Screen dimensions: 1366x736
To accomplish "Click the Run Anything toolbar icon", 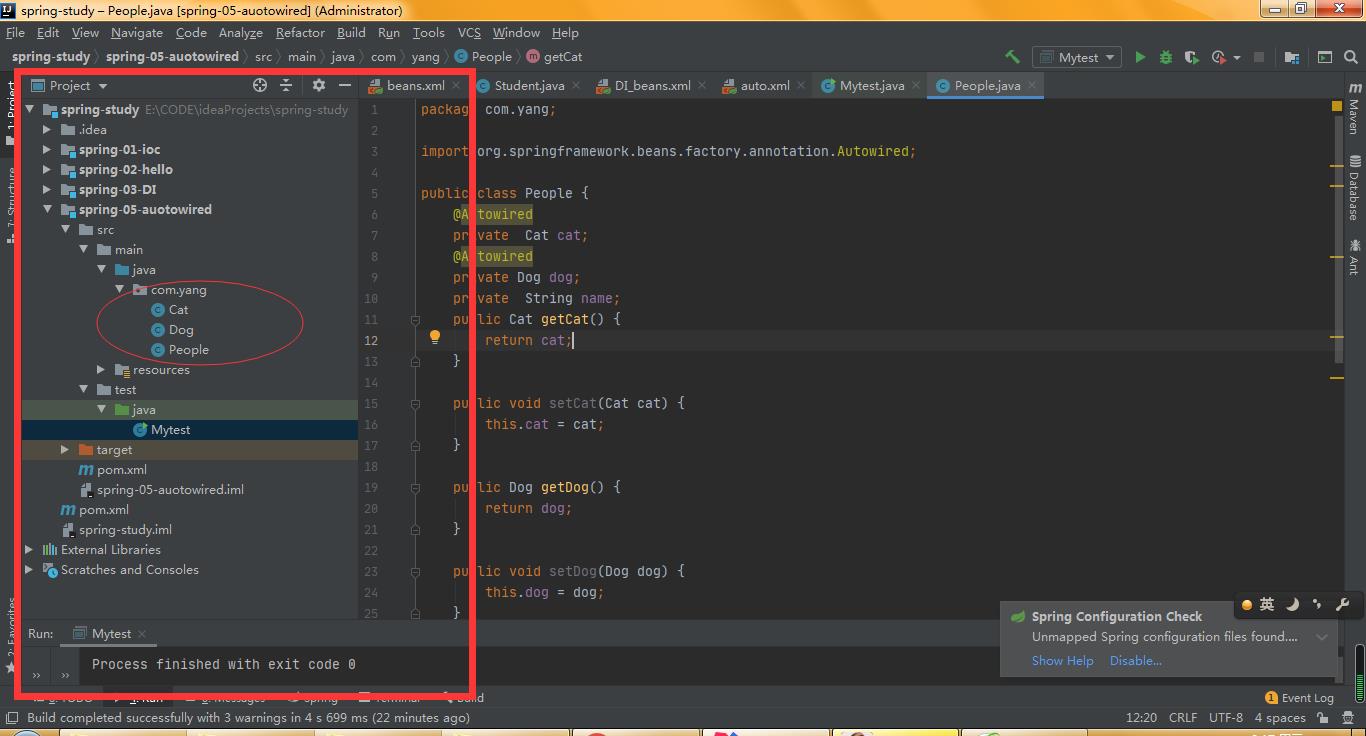I will coord(1325,57).
